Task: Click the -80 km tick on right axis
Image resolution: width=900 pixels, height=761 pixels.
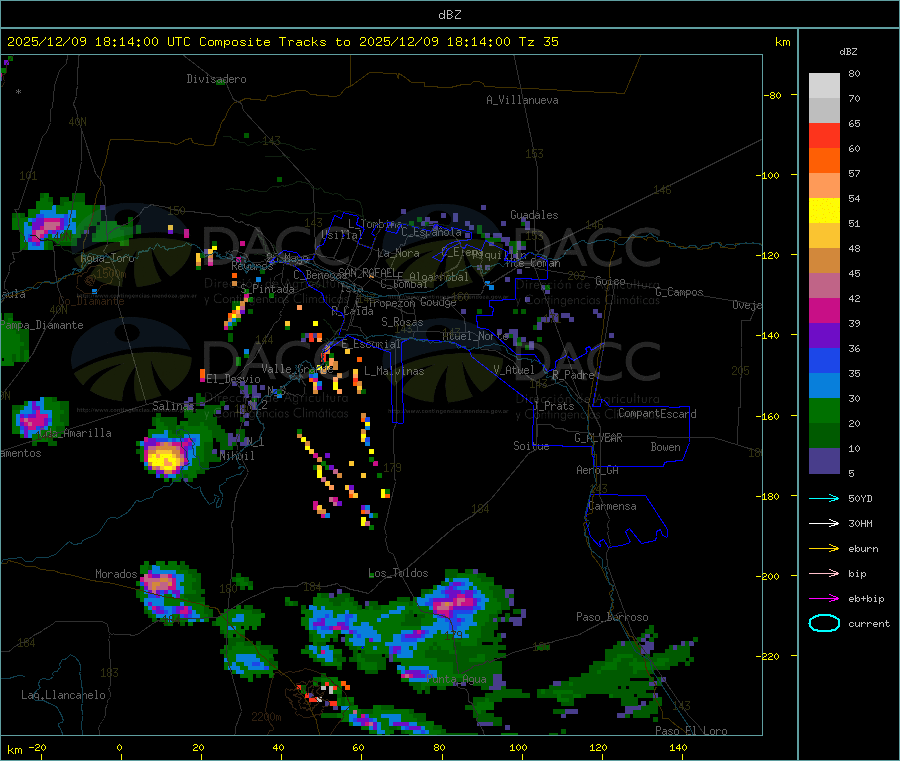Action: [x=773, y=95]
